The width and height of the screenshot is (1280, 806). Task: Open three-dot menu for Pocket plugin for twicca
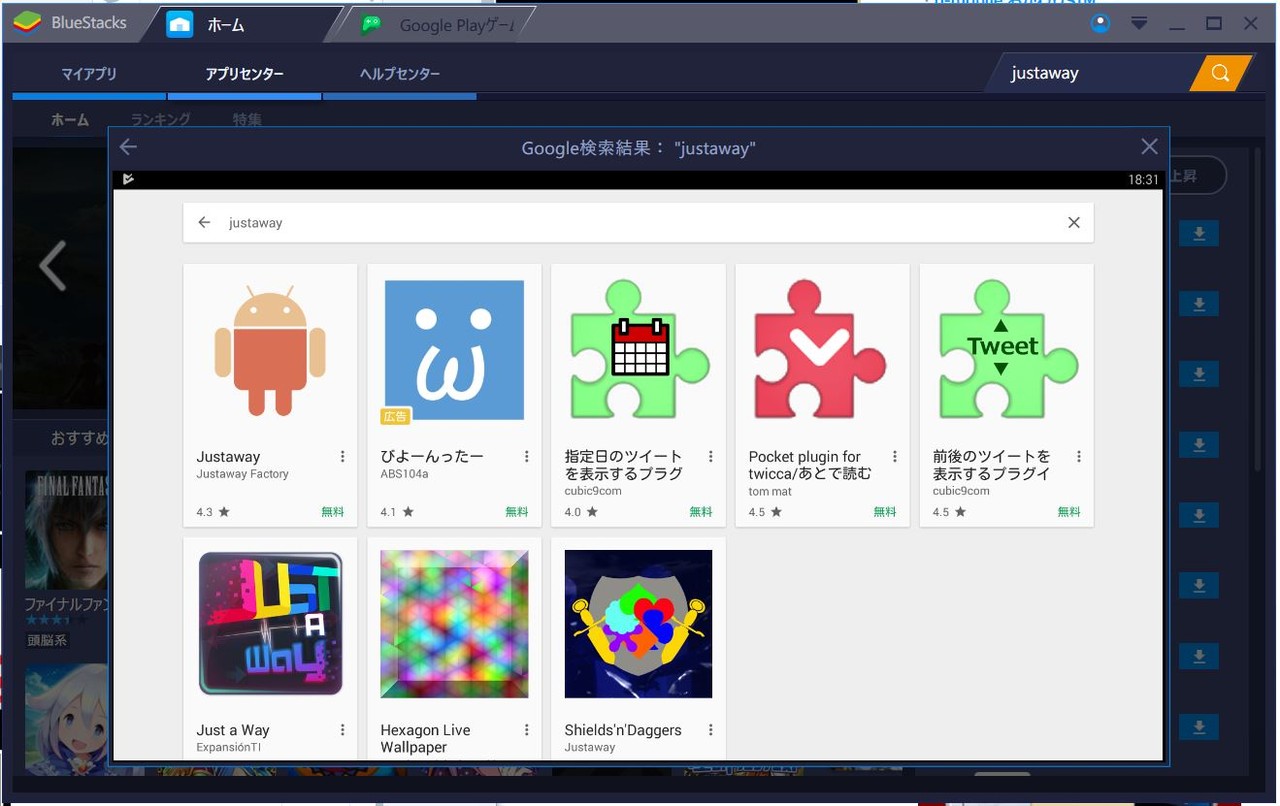tap(894, 457)
